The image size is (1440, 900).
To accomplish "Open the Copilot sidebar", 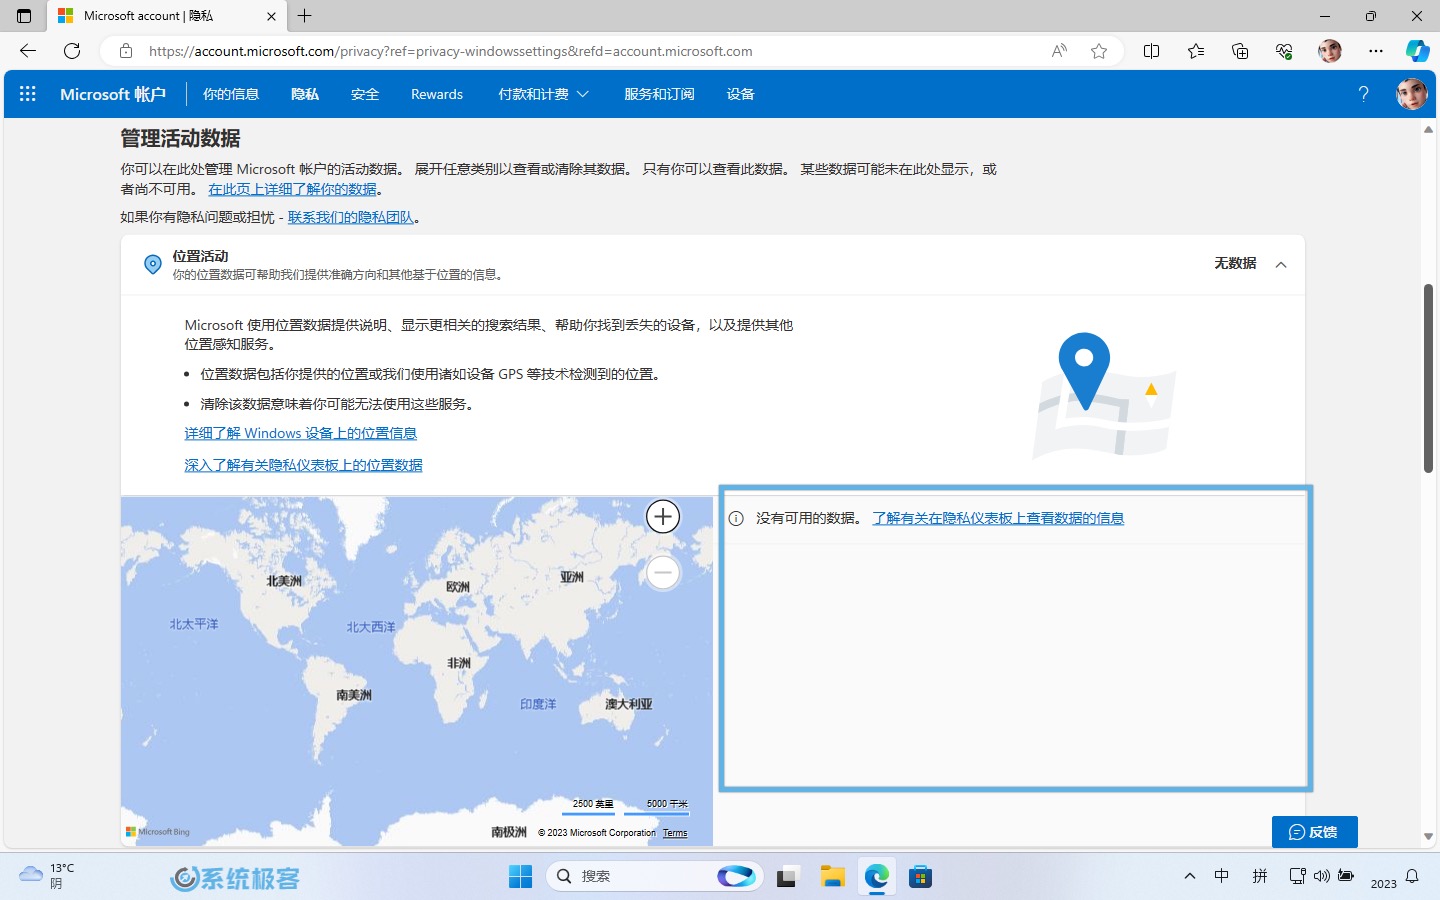I will tap(1417, 51).
